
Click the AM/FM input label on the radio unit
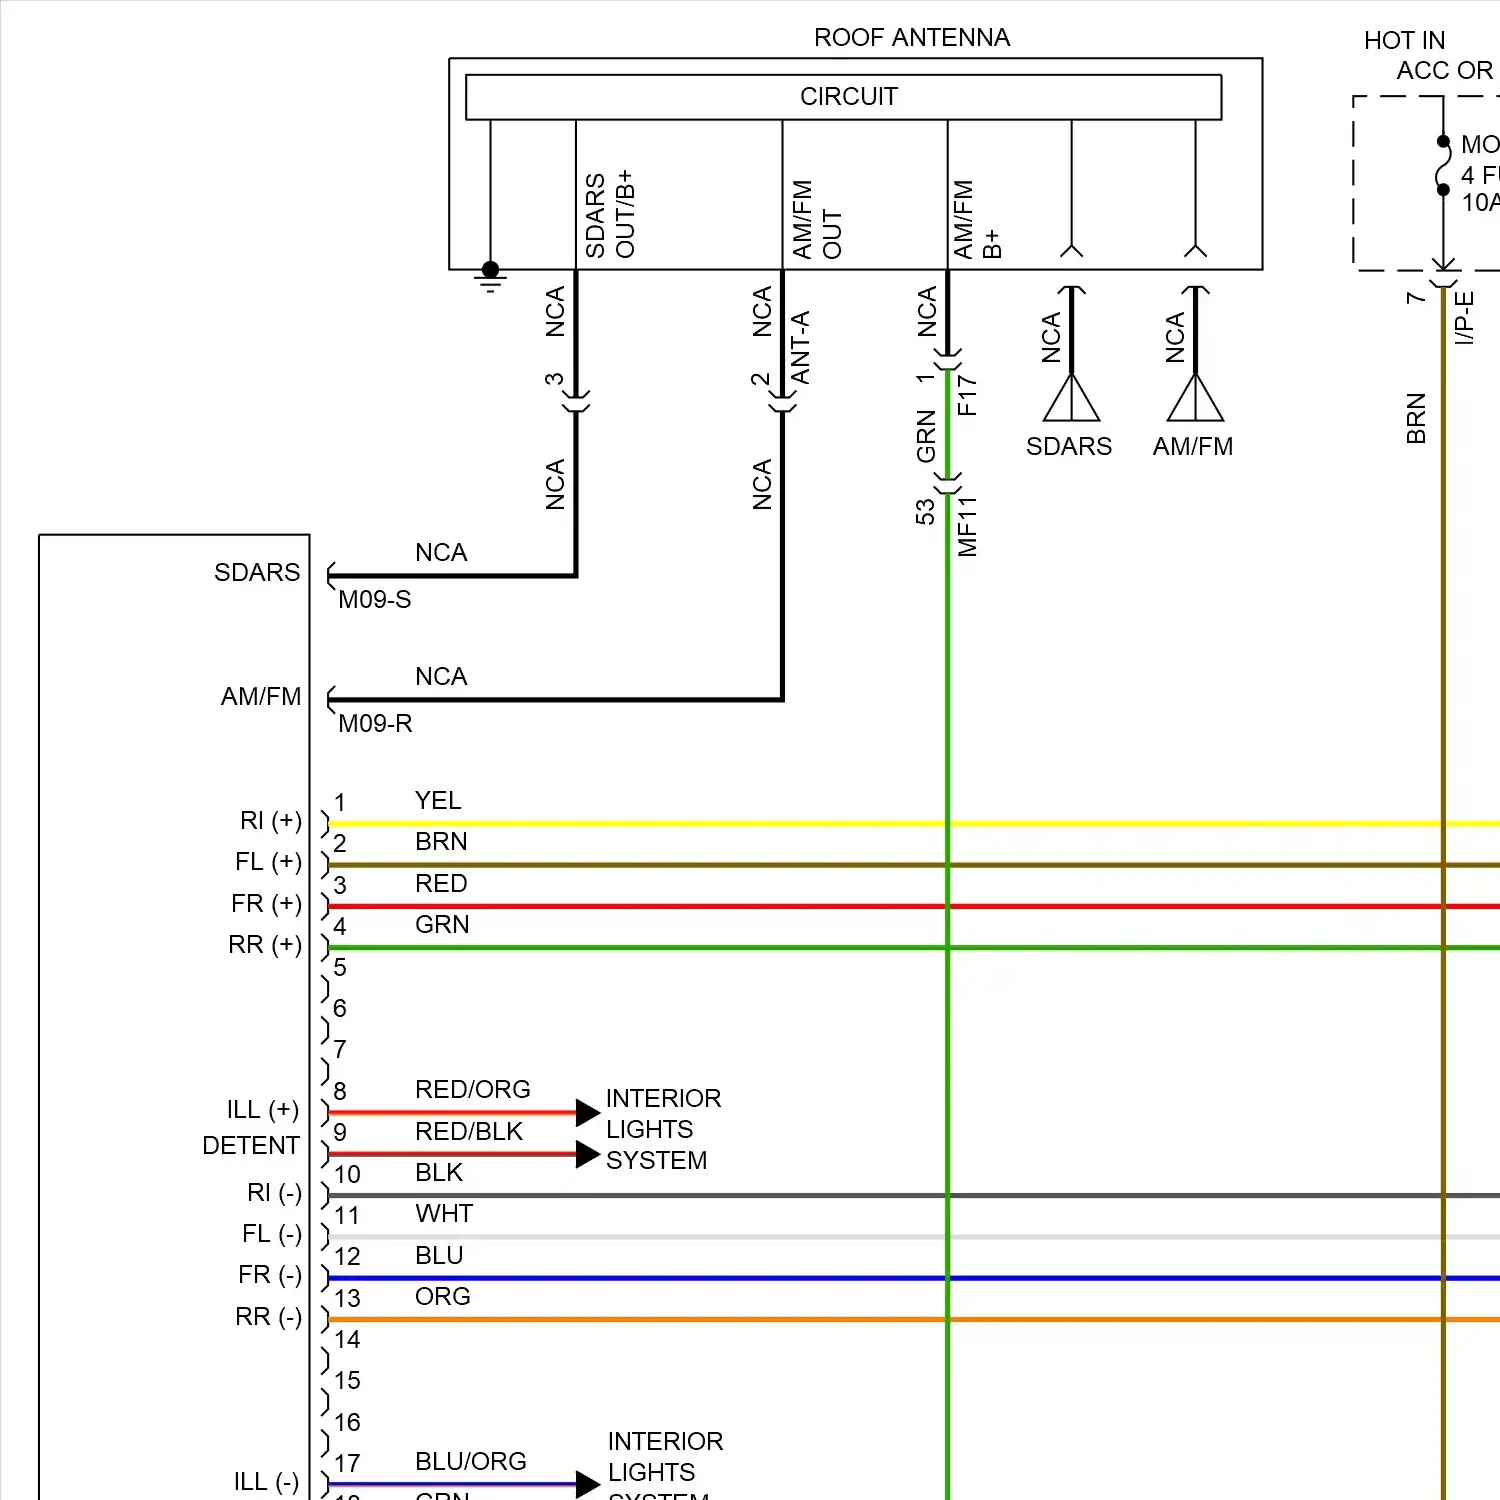pos(261,696)
